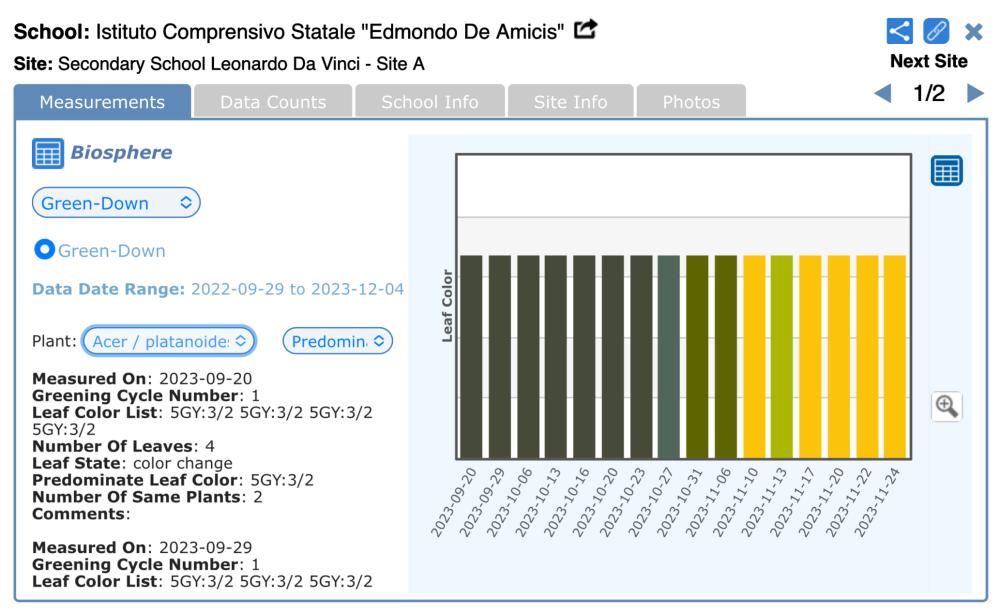
Task: Open the School Info tab
Action: [x=429, y=102]
